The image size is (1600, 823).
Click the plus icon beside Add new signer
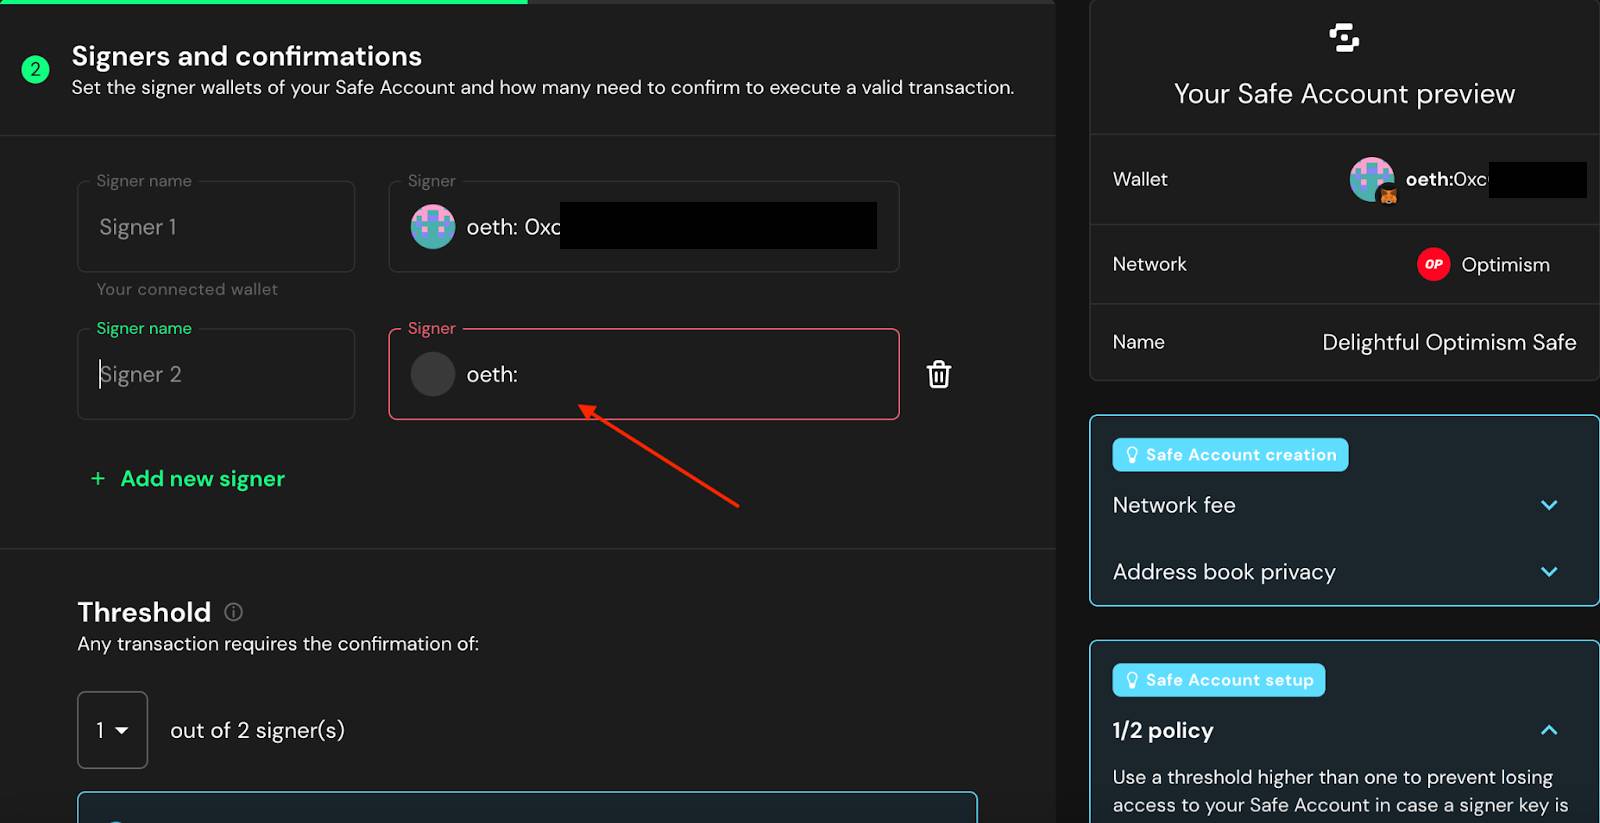coord(98,479)
